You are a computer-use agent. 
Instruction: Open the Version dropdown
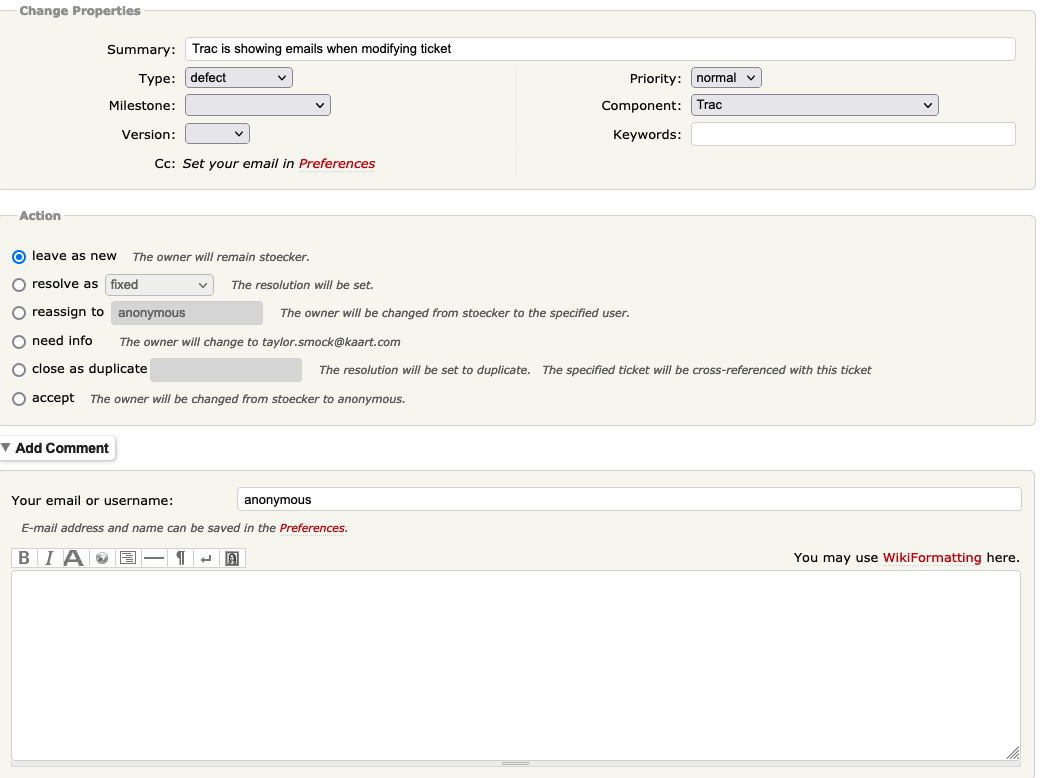tap(217, 134)
